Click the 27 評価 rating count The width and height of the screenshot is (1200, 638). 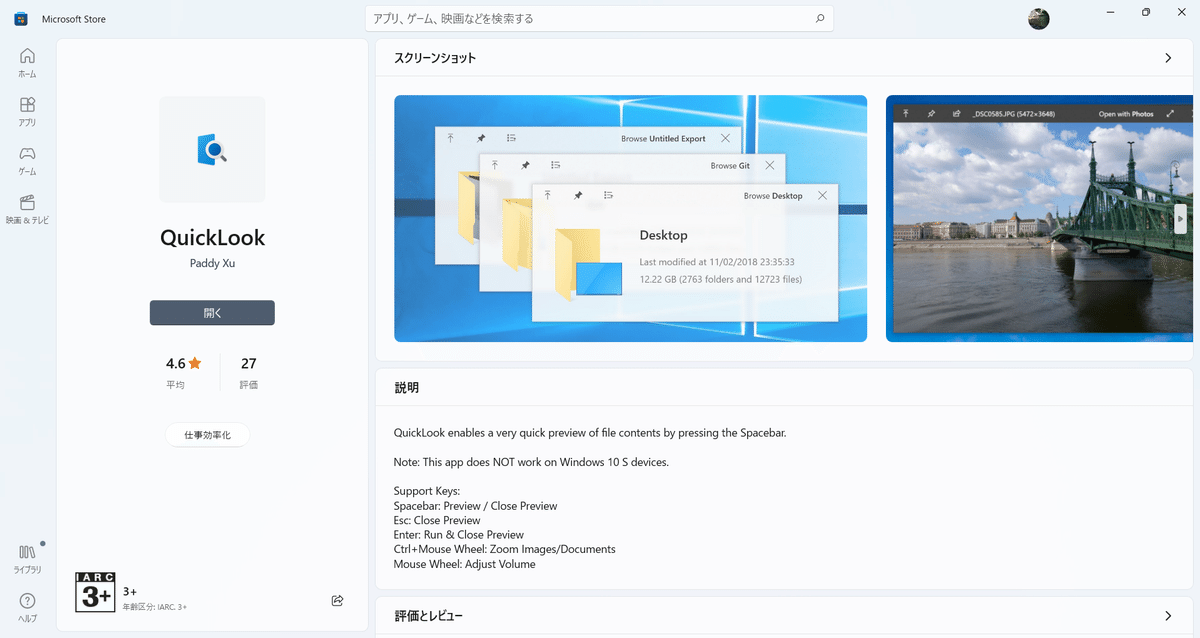point(248,372)
